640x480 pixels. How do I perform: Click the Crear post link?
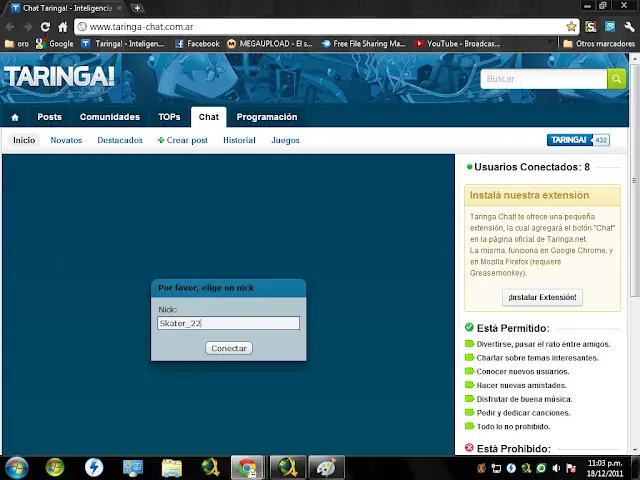click(183, 140)
